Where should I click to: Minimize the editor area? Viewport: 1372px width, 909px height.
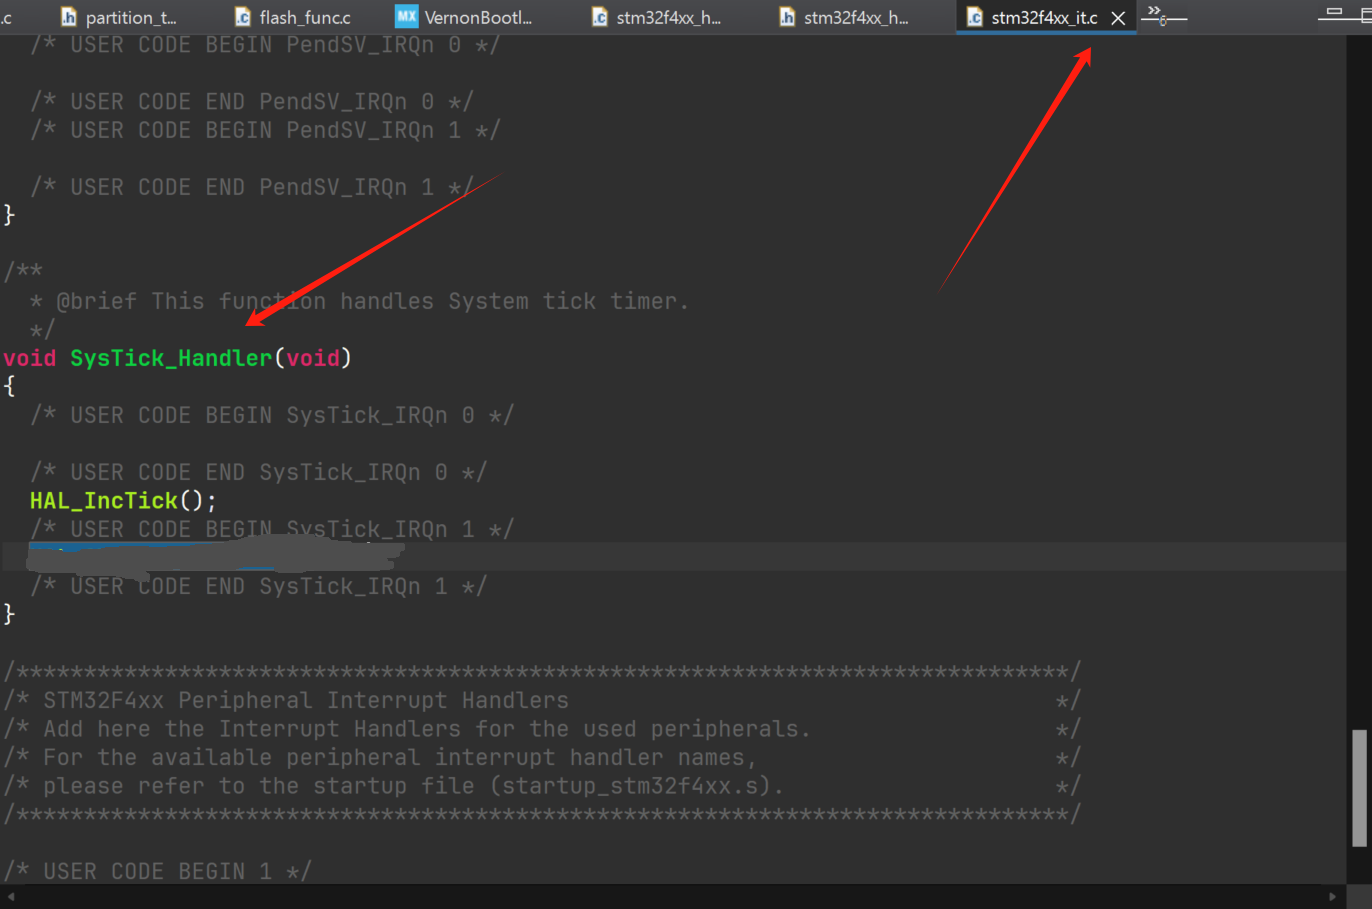coord(1333,12)
